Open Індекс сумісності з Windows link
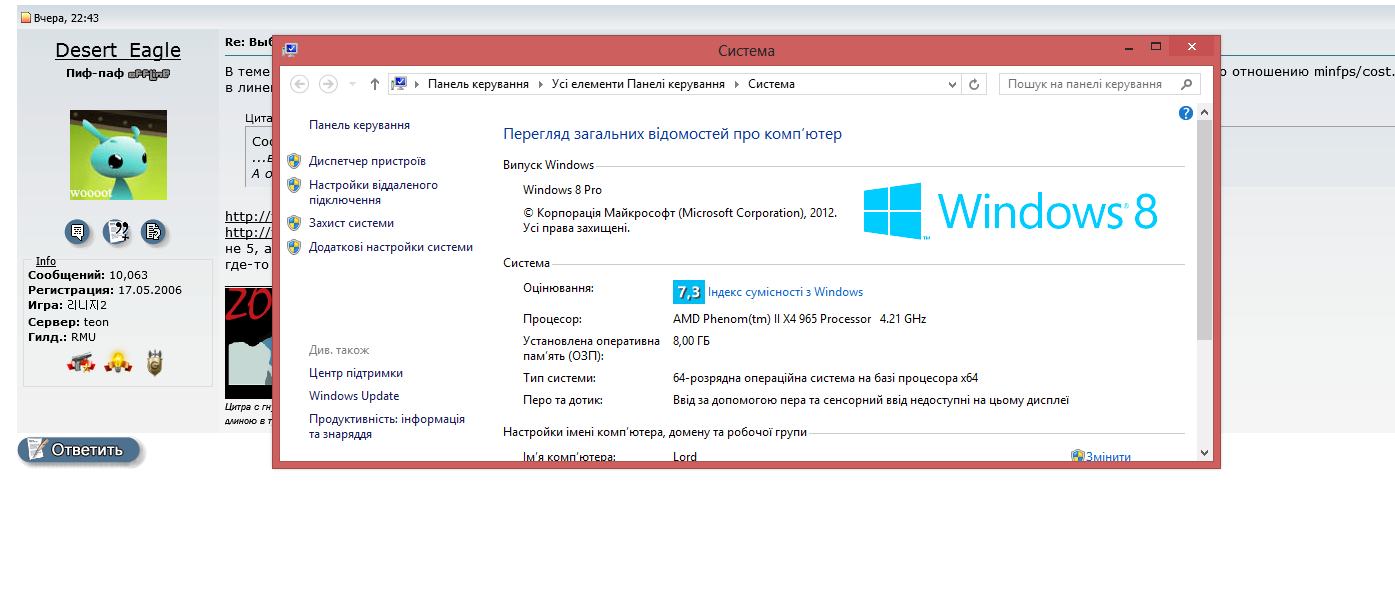Viewport: 1395px width, 600px height. pyautogui.click(x=785, y=292)
